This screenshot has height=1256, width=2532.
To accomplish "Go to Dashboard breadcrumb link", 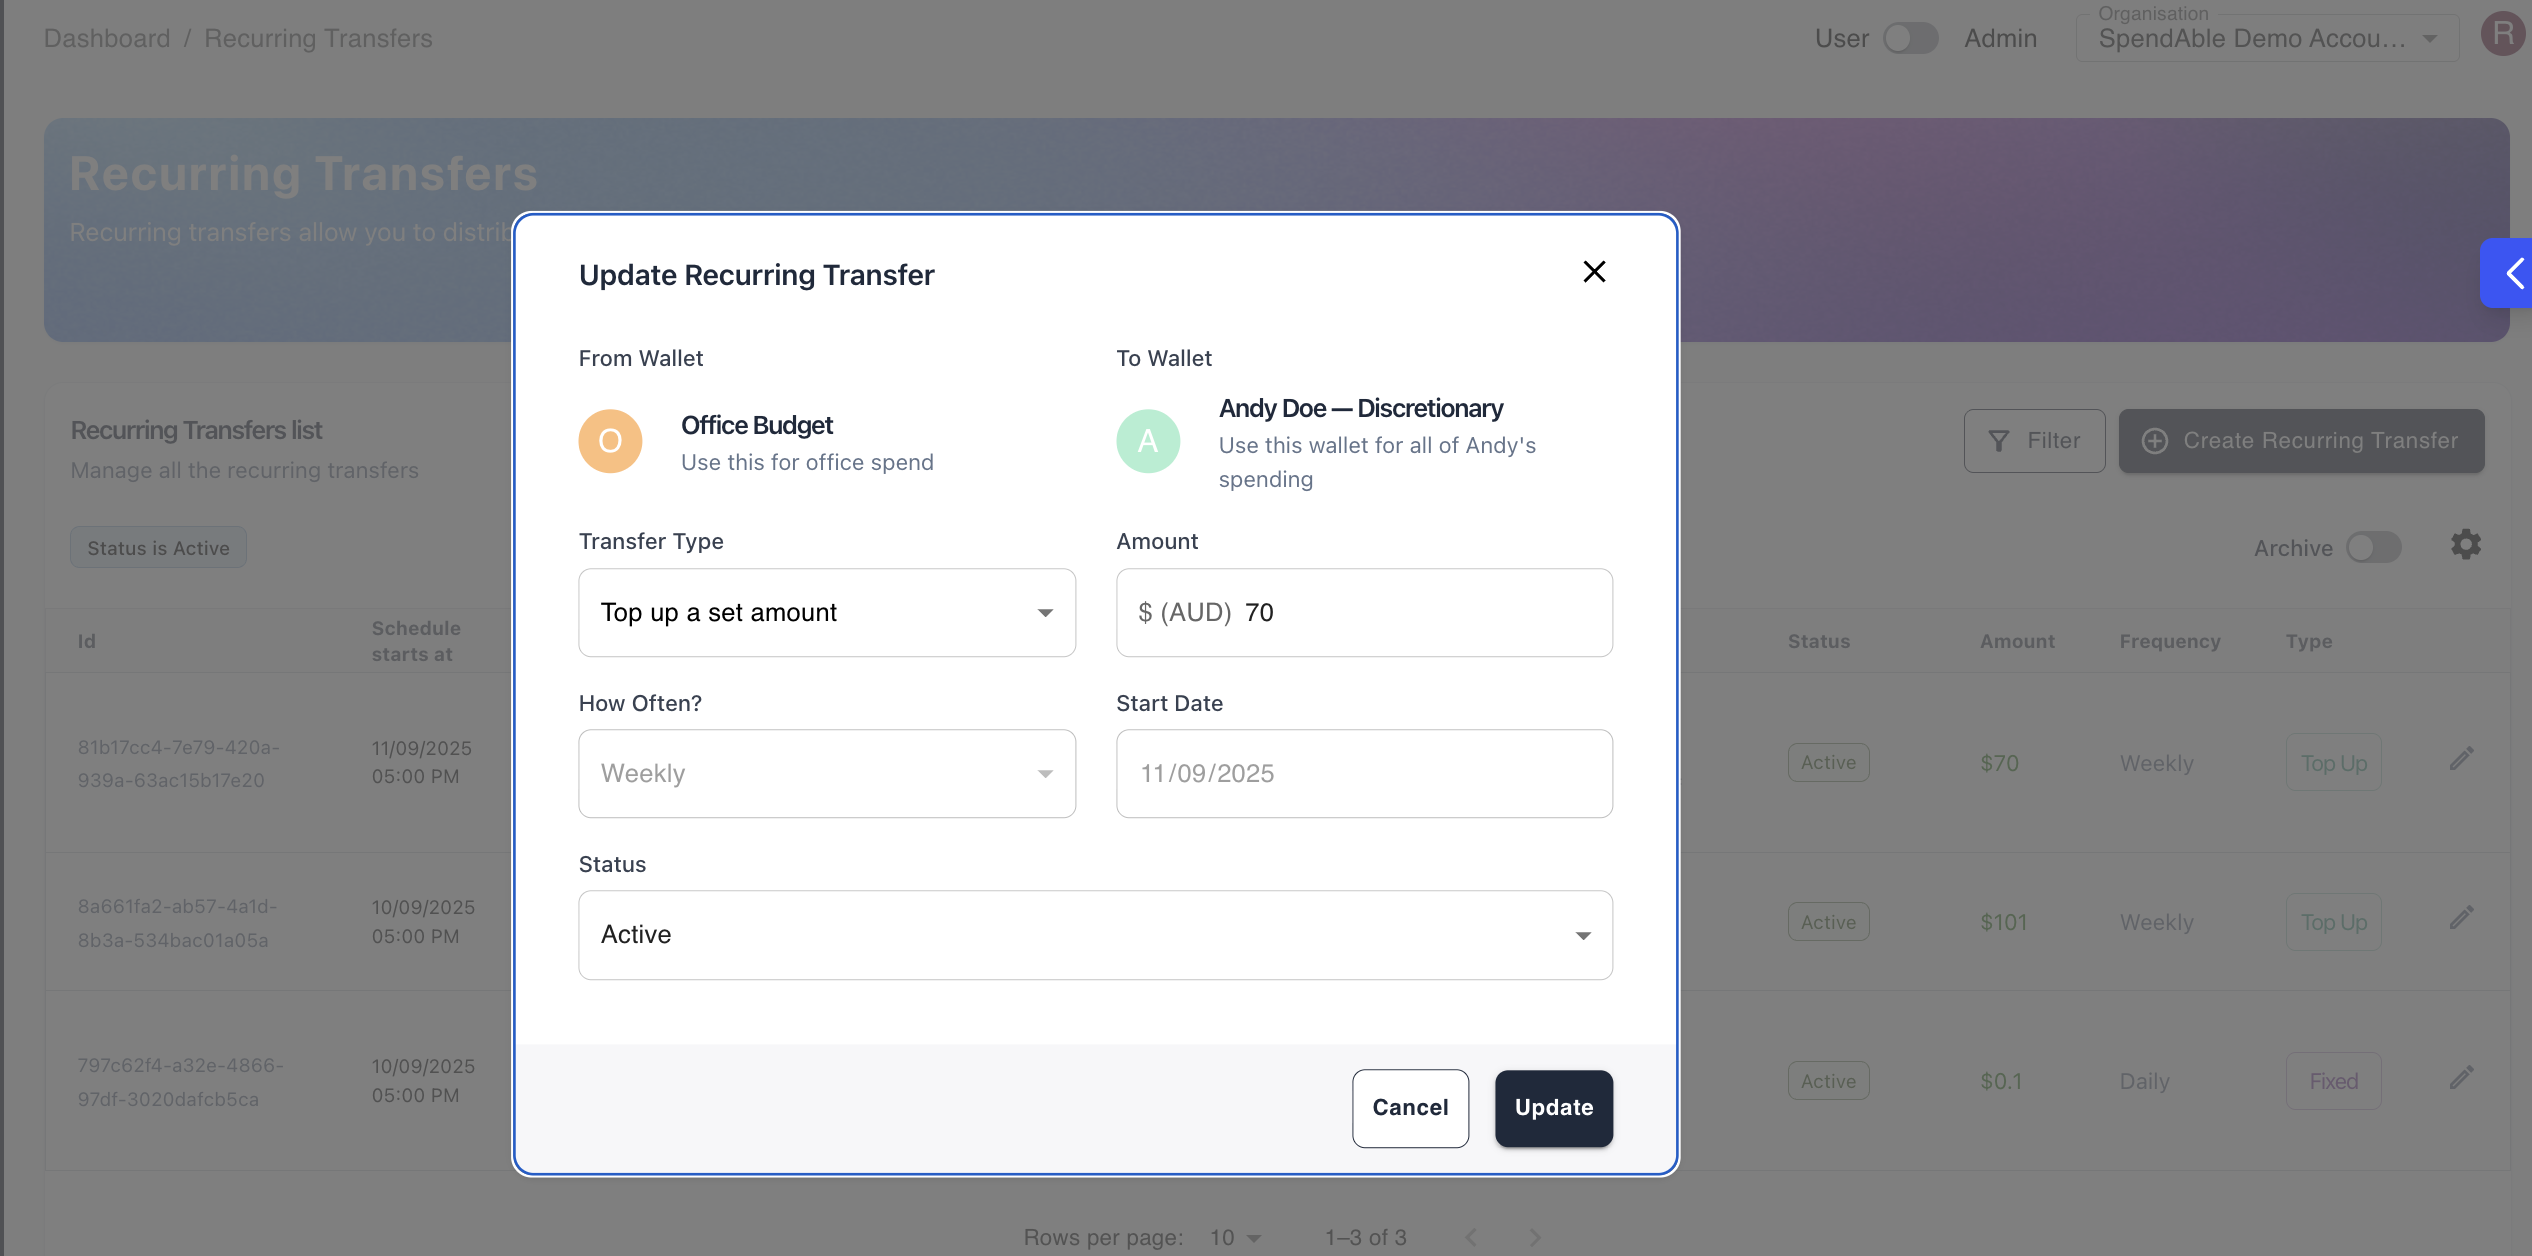I will [x=107, y=39].
